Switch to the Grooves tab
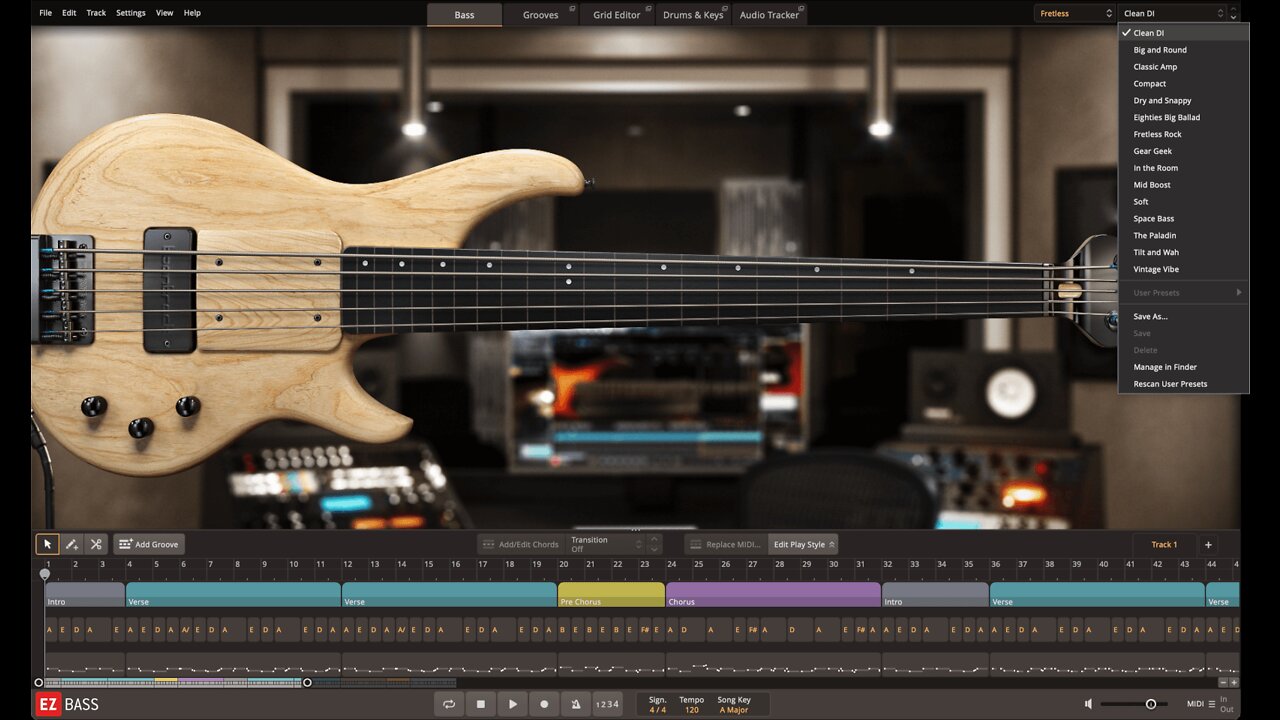The width and height of the screenshot is (1280, 720). [541, 15]
